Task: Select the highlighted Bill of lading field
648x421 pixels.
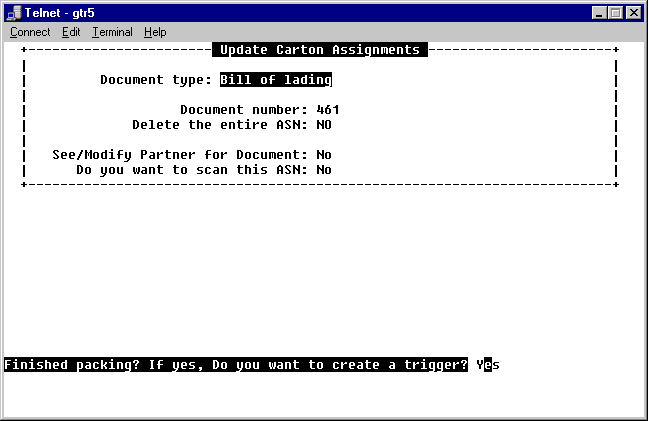Action: click(275, 80)
